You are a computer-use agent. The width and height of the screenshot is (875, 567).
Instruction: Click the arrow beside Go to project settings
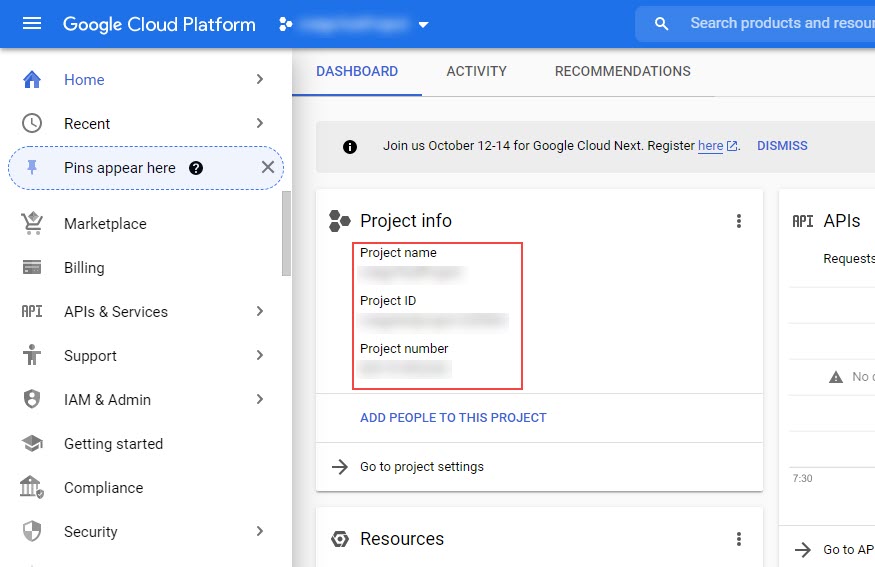(340, 467)
